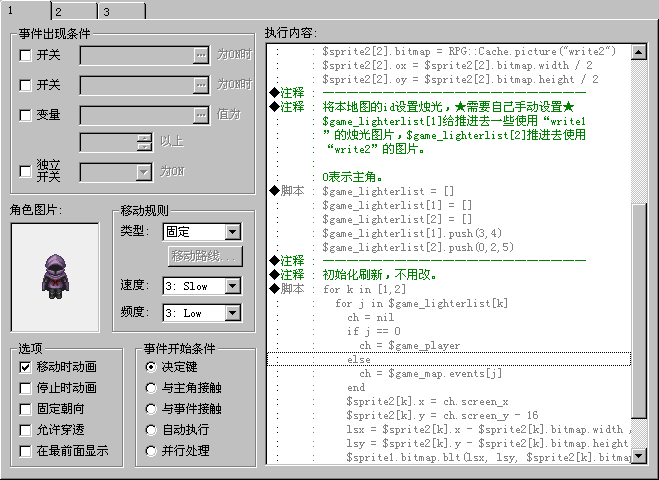Select the 'else' line in script list

(449, 359)
